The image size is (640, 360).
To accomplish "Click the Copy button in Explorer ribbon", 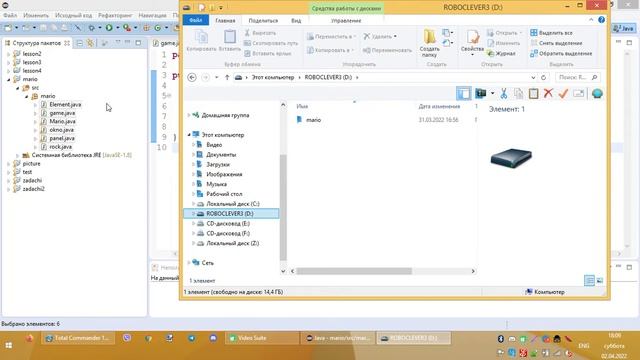I will click(201, 41).
